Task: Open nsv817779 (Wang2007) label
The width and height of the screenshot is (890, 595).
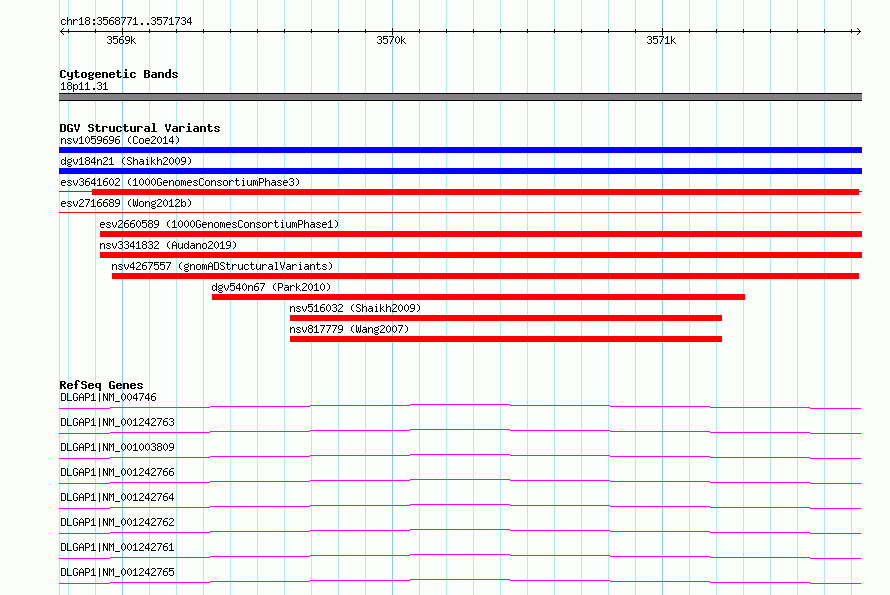Action: pos(349,329)
